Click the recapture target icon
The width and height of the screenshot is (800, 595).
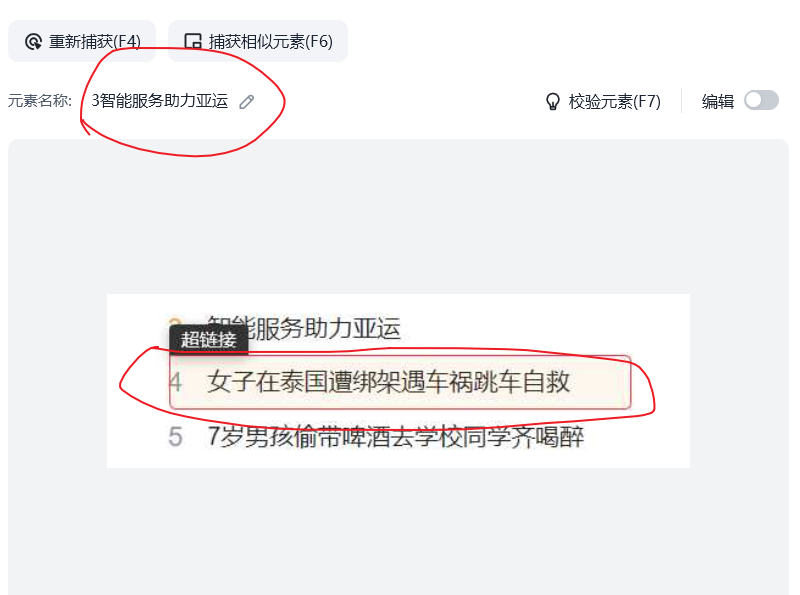click(x=33, y=41)
